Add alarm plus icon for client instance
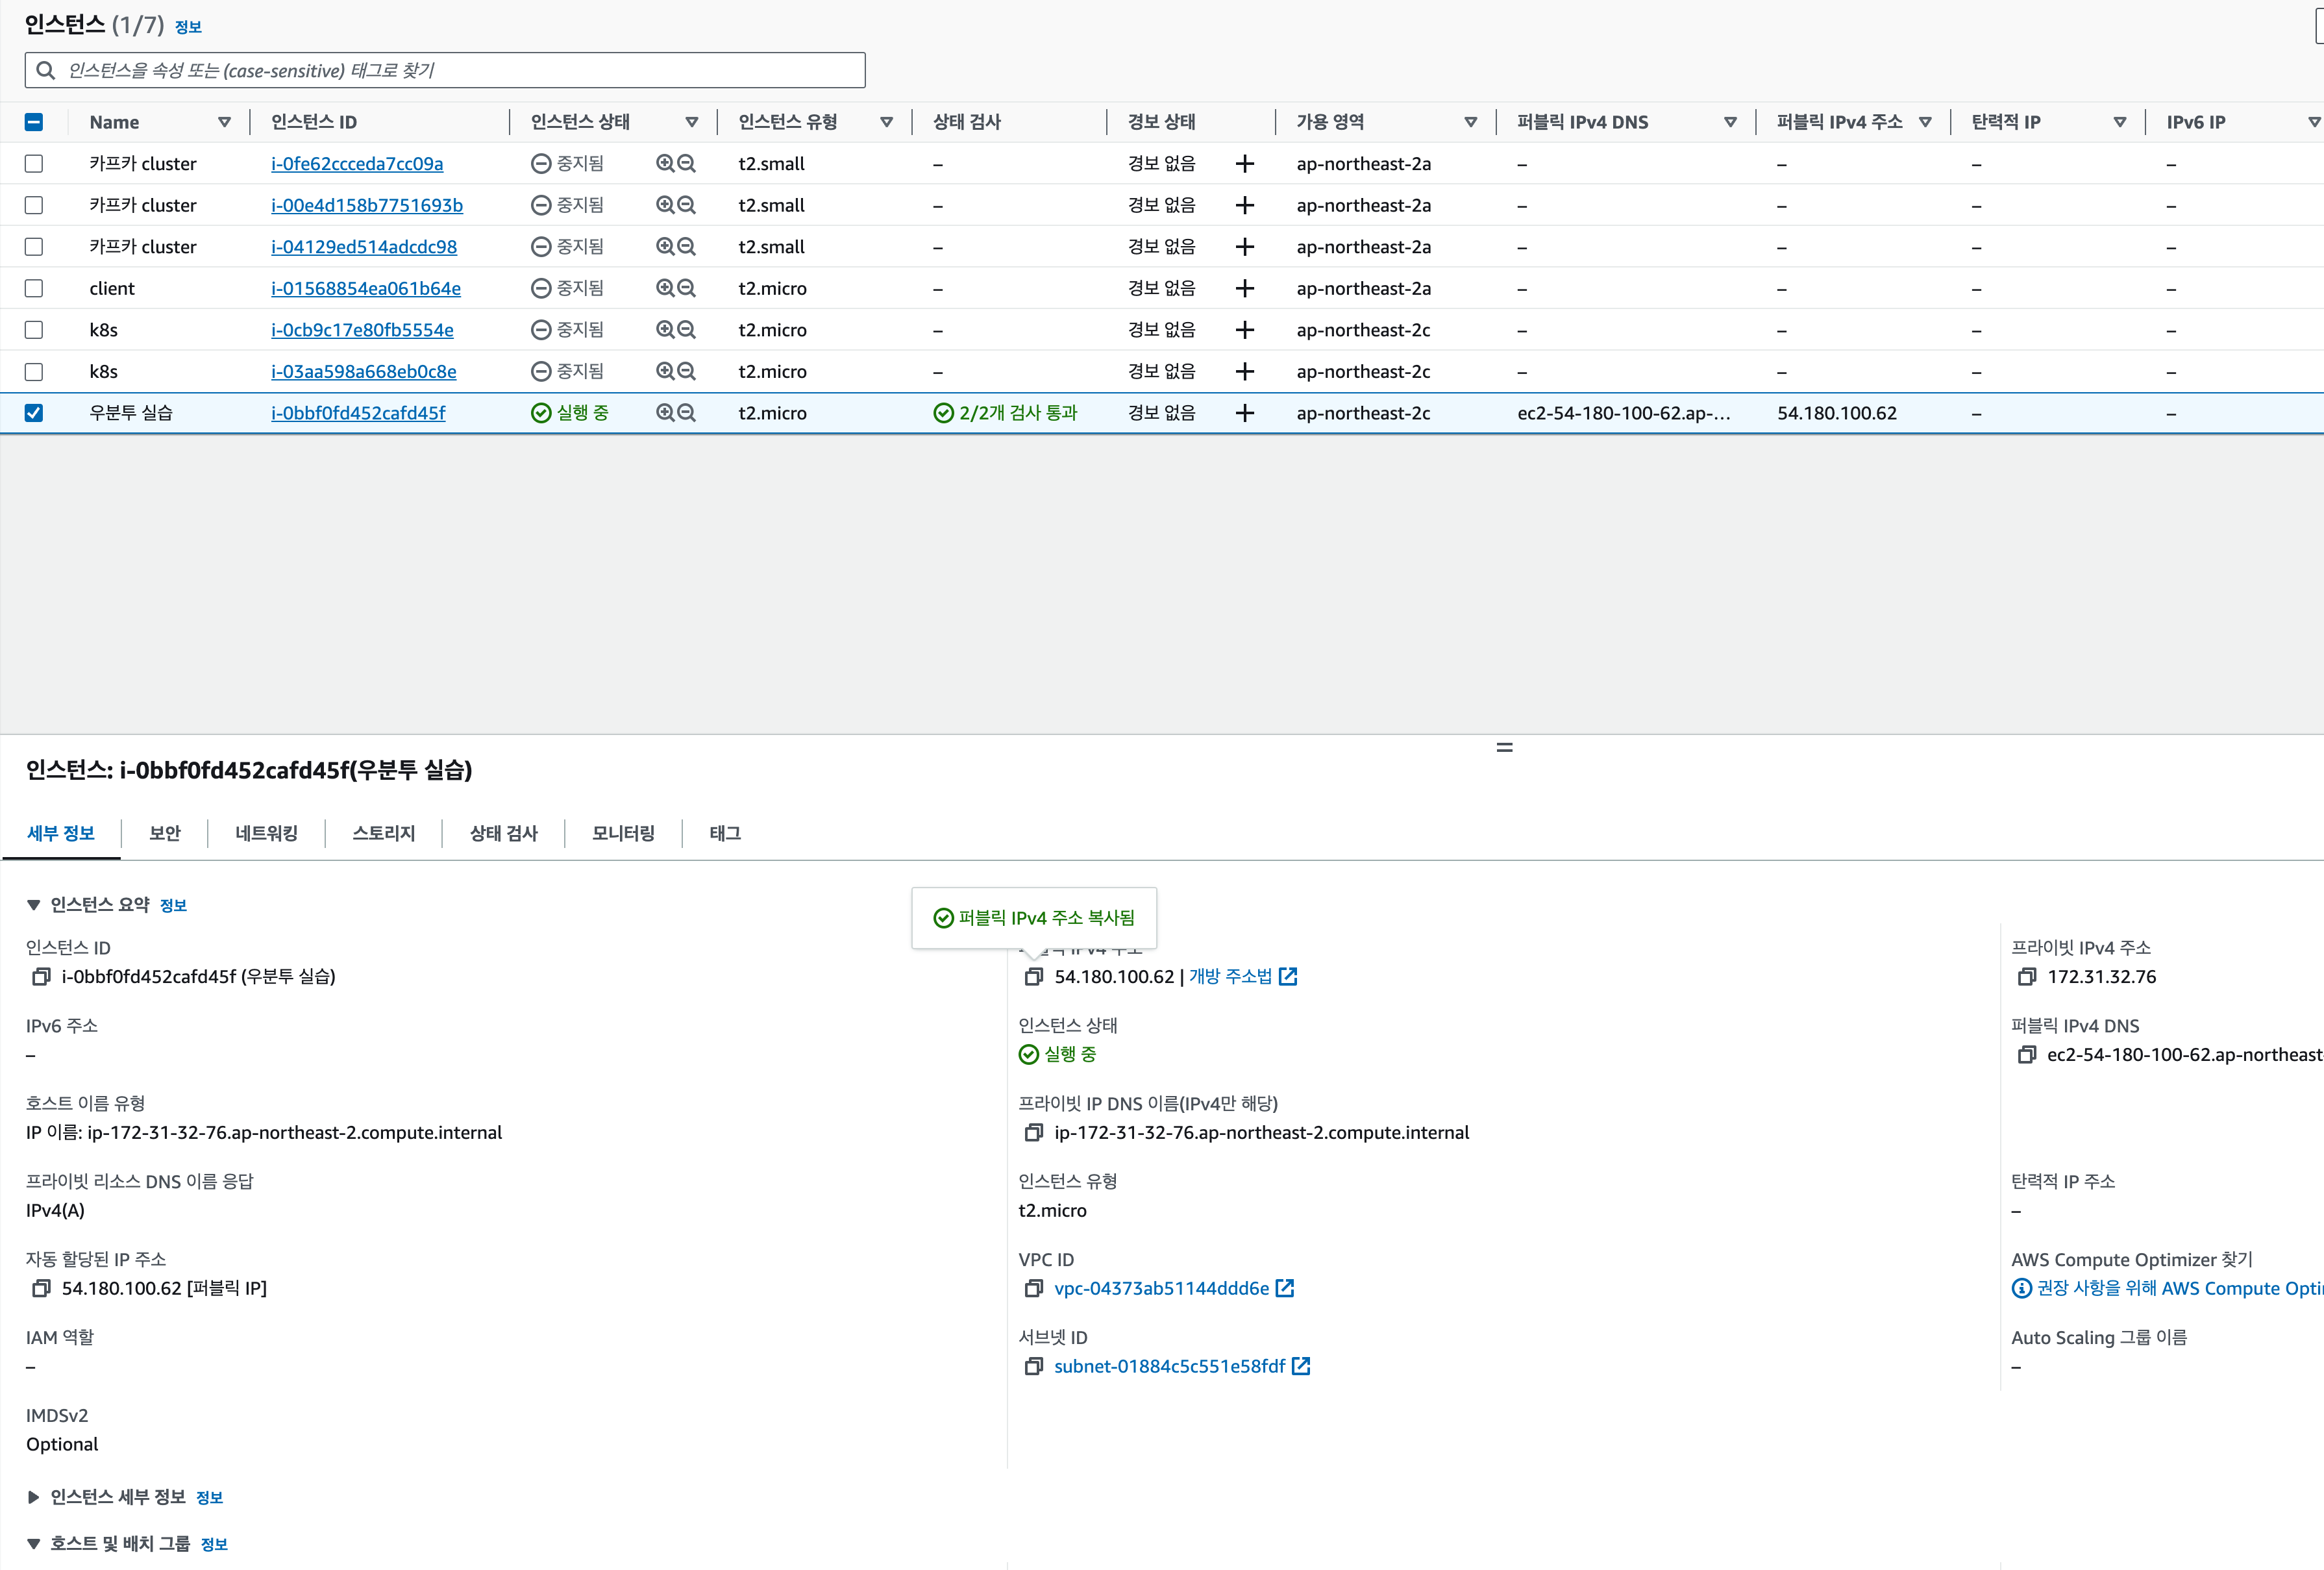Image resolution: width=2324 pixels, height=1570 pixels. pos(1244,288)
